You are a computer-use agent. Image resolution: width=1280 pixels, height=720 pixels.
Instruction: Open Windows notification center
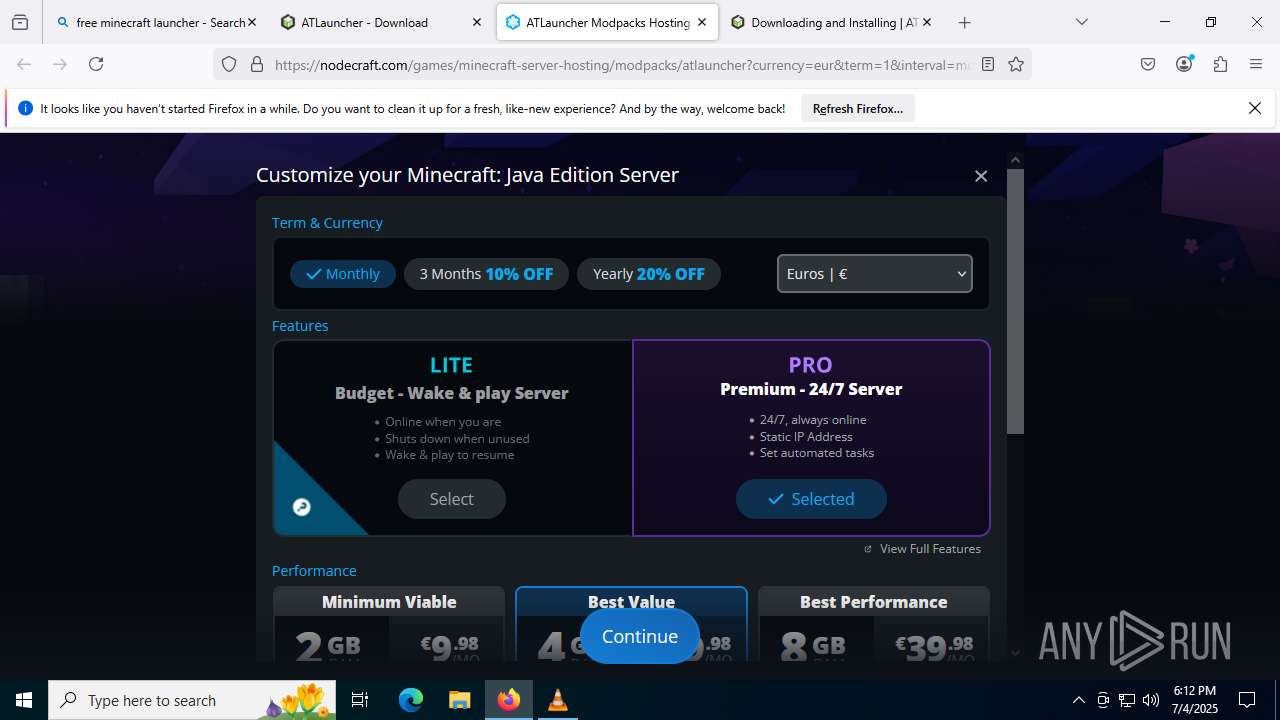pyautogui.click(x=1247, y=700)
